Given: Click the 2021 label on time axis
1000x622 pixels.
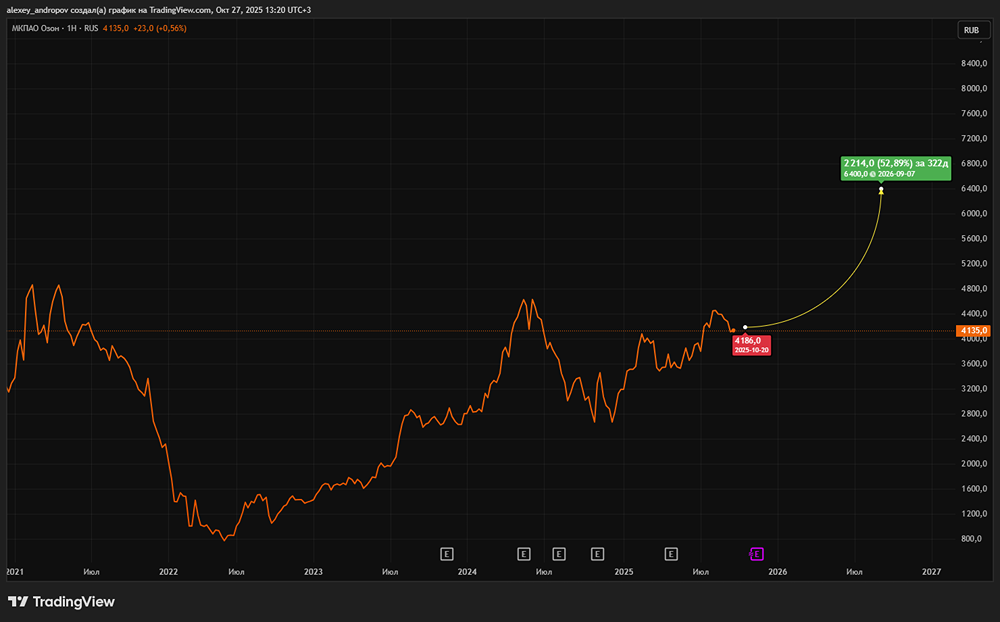Looking at the screenshot, I should pyautogui.click(x=15, y=572).
